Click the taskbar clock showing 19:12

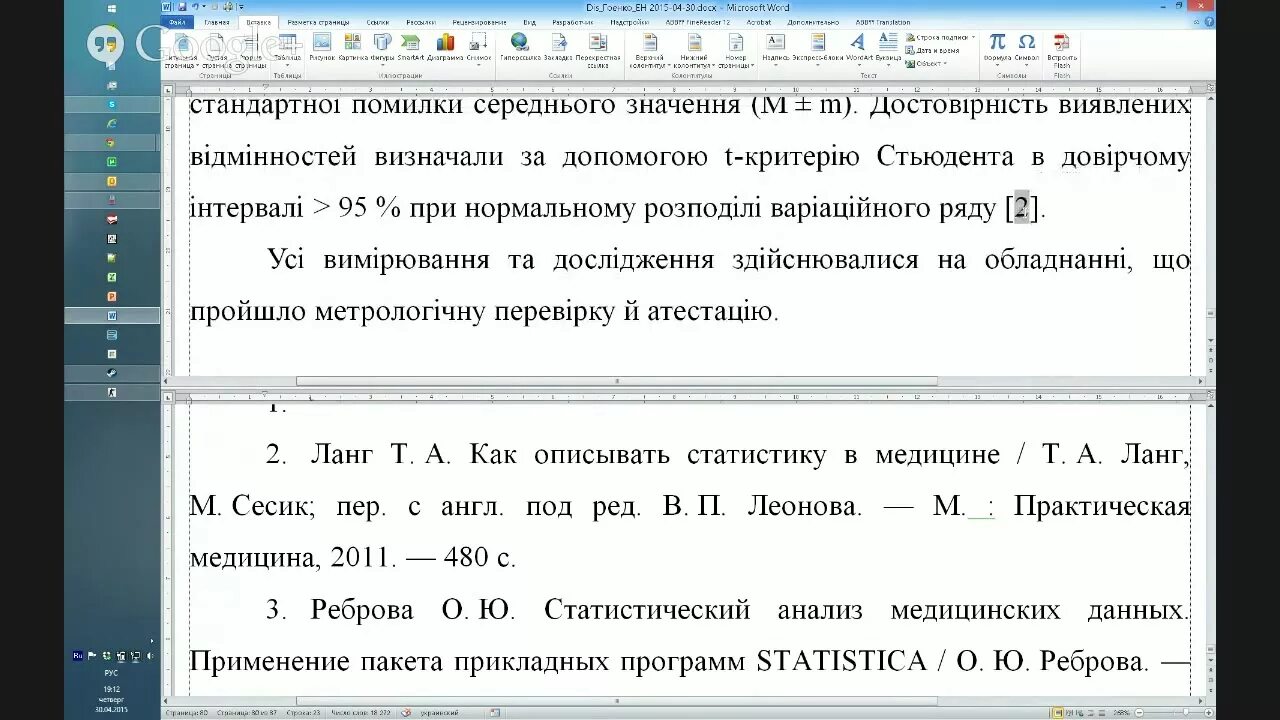[112, 689]
